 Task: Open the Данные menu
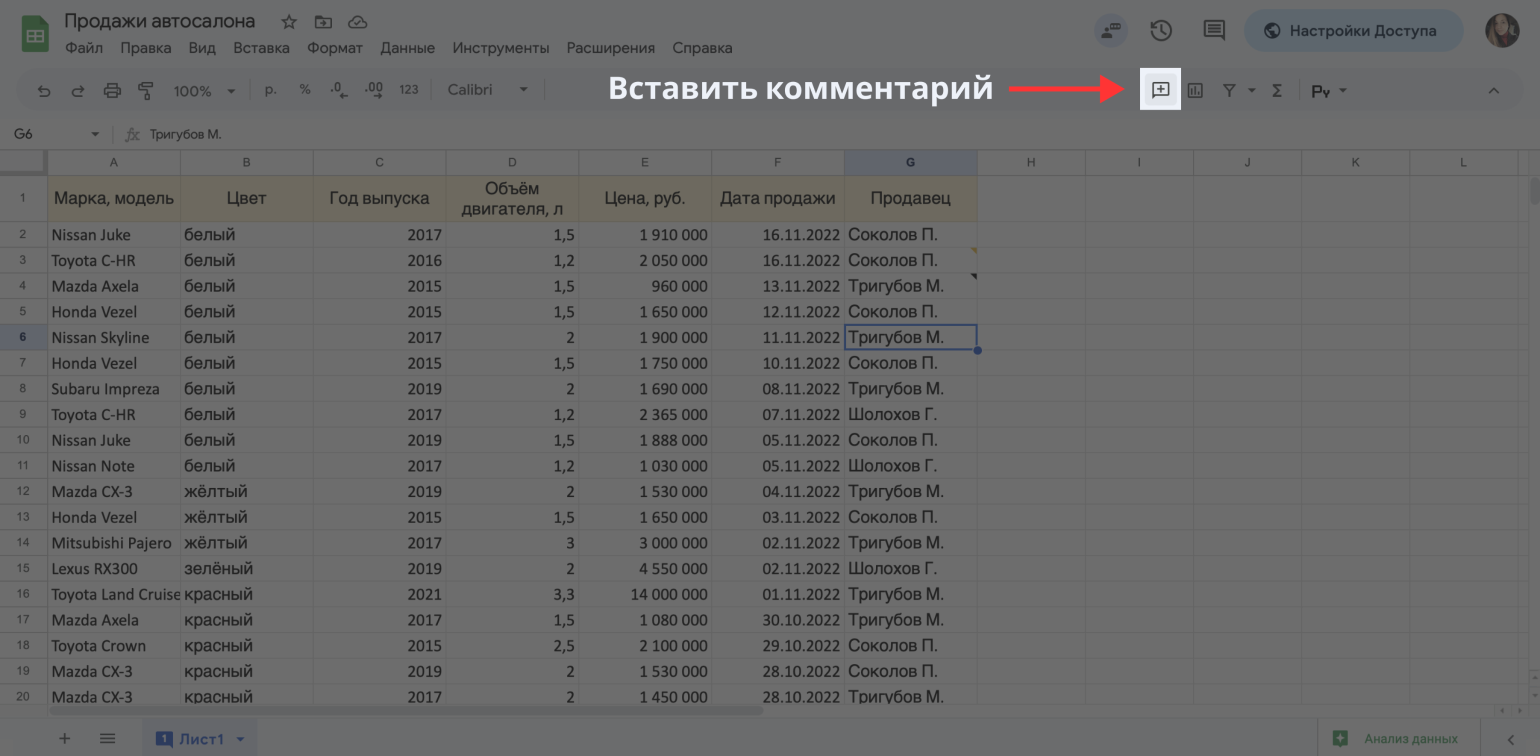click(407, 48)
